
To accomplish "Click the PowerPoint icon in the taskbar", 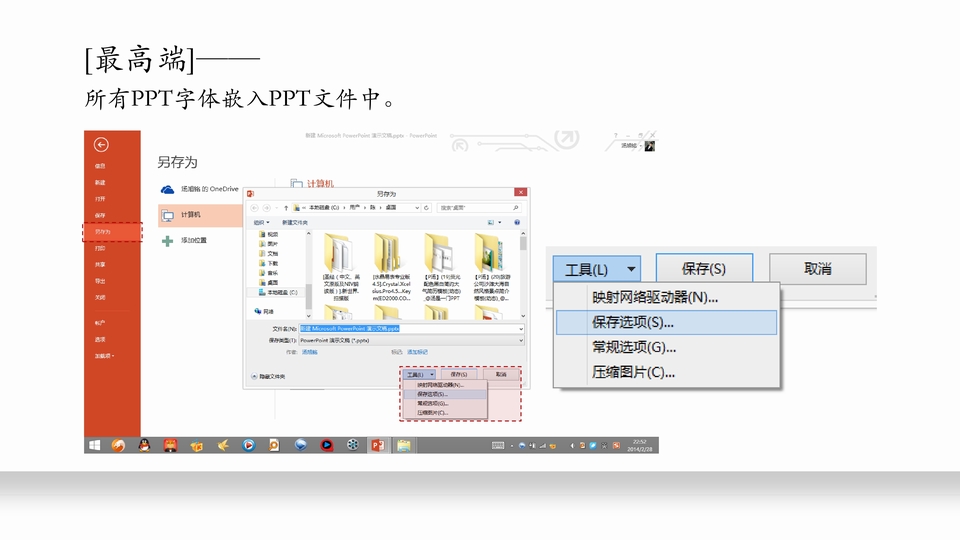I will click(378, 445).
